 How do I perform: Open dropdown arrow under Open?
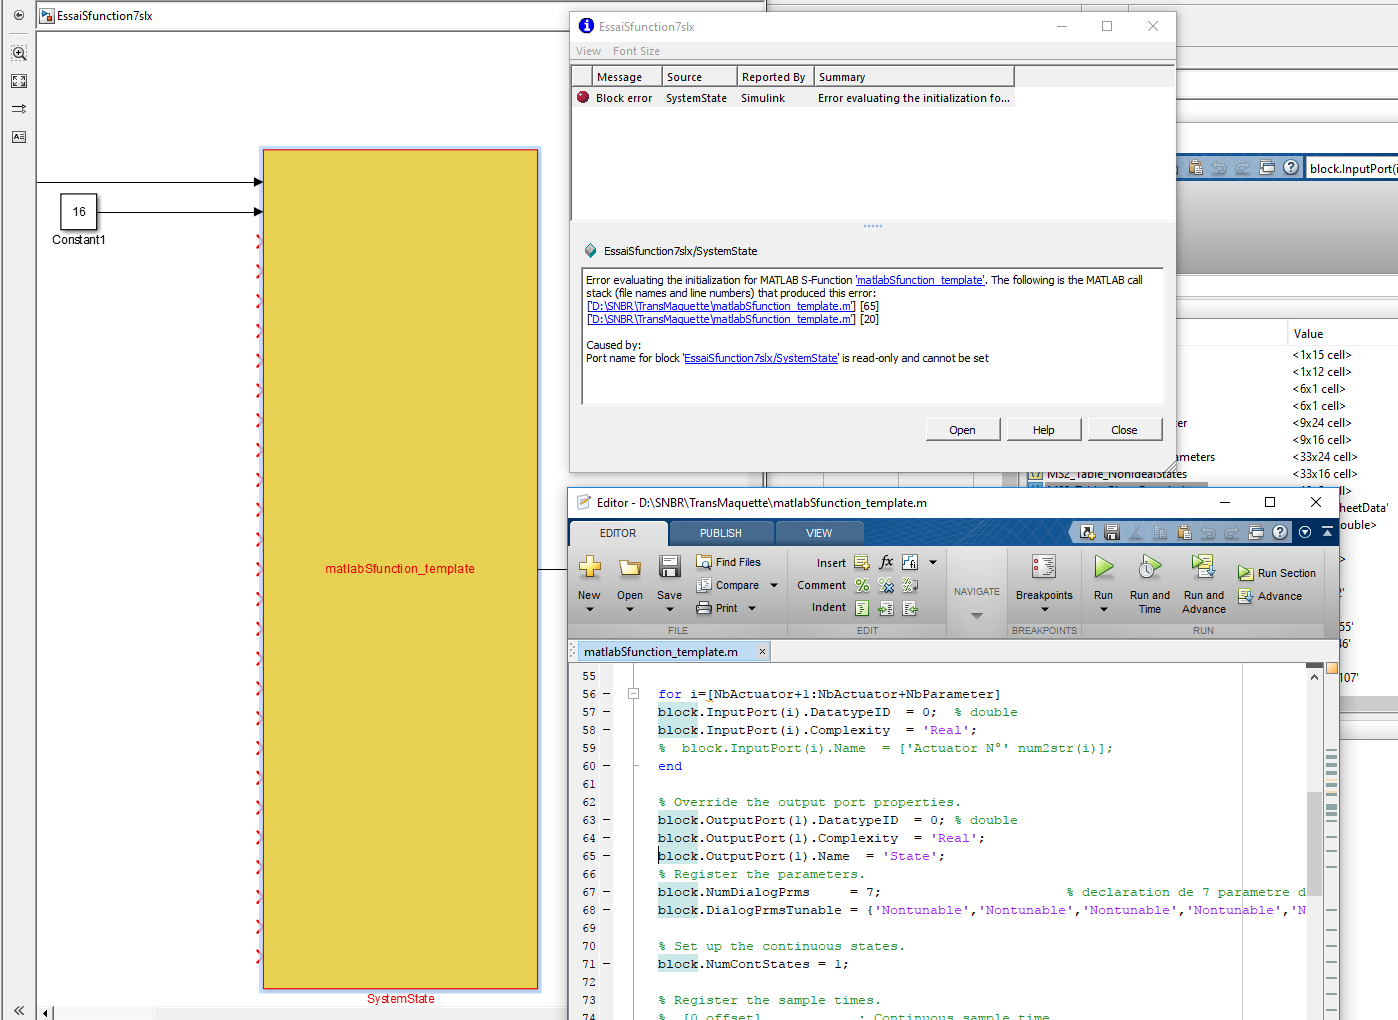(630, 609)
